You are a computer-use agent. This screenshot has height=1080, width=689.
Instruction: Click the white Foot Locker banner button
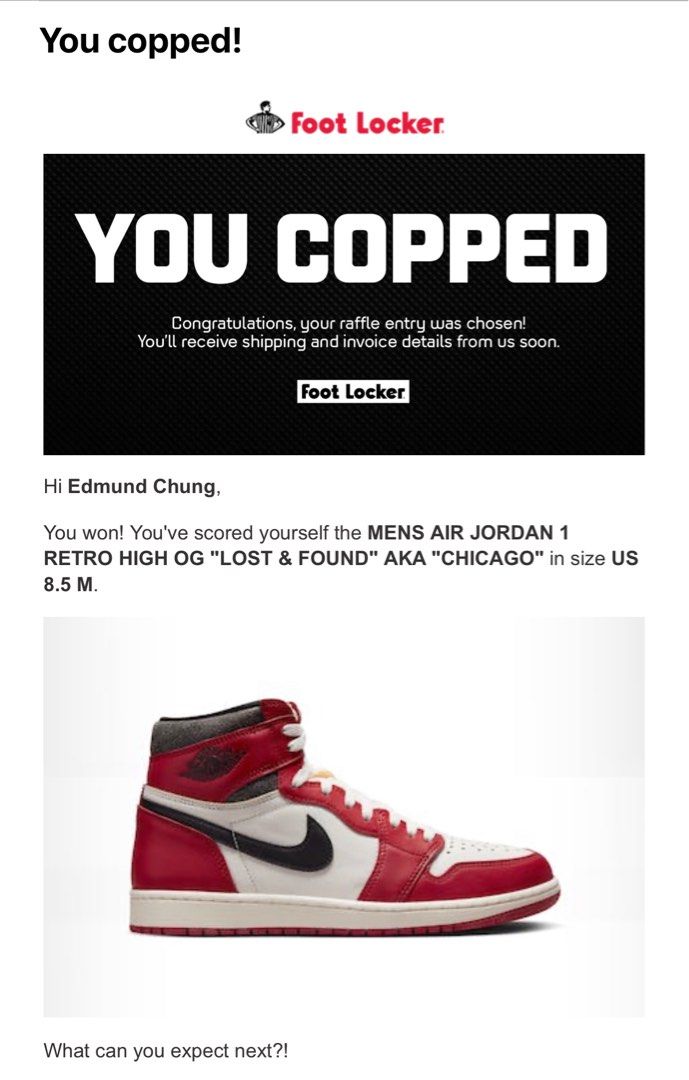pos(353,392)
